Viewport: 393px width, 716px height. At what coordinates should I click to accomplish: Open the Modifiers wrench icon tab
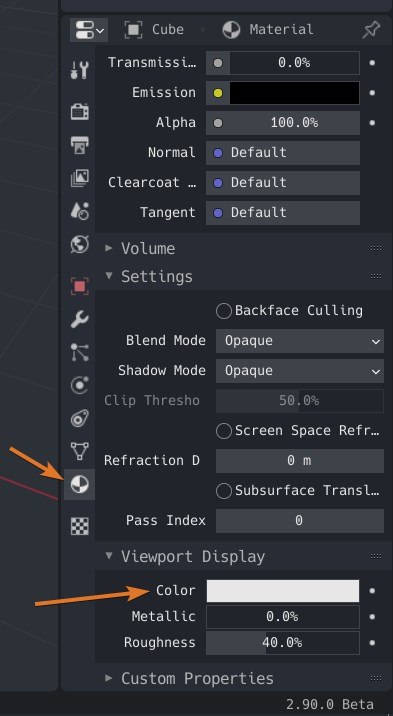click(x=79, y=319)
